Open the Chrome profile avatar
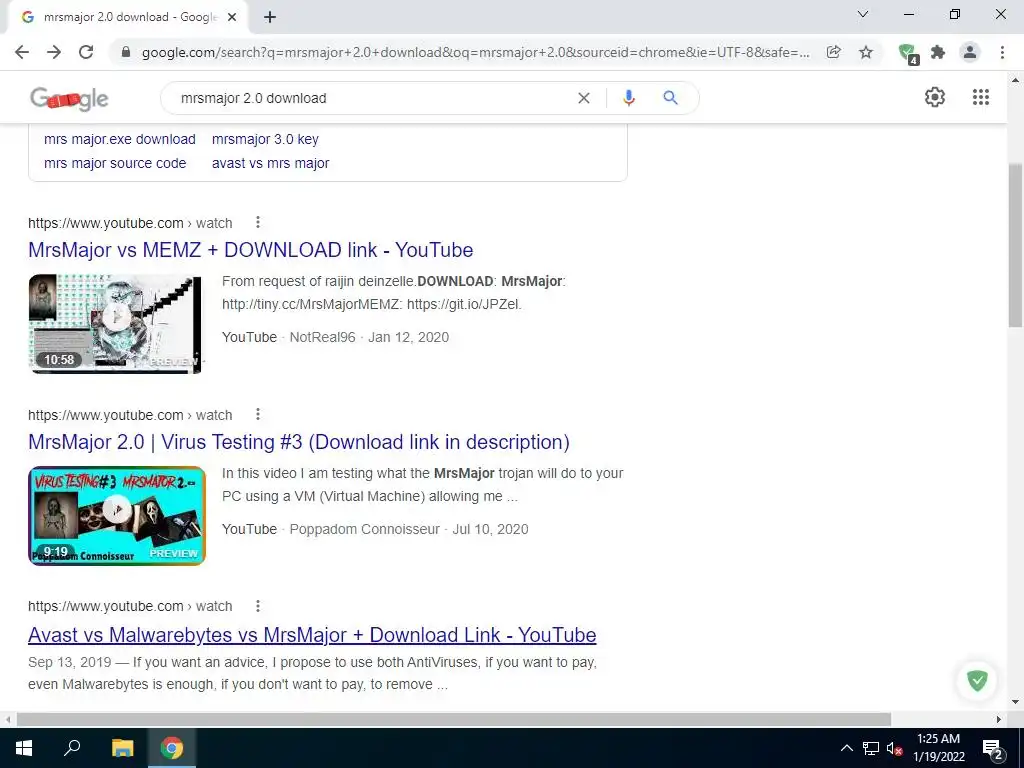This screenshot has width=1024, height=768. pos(970,52)
